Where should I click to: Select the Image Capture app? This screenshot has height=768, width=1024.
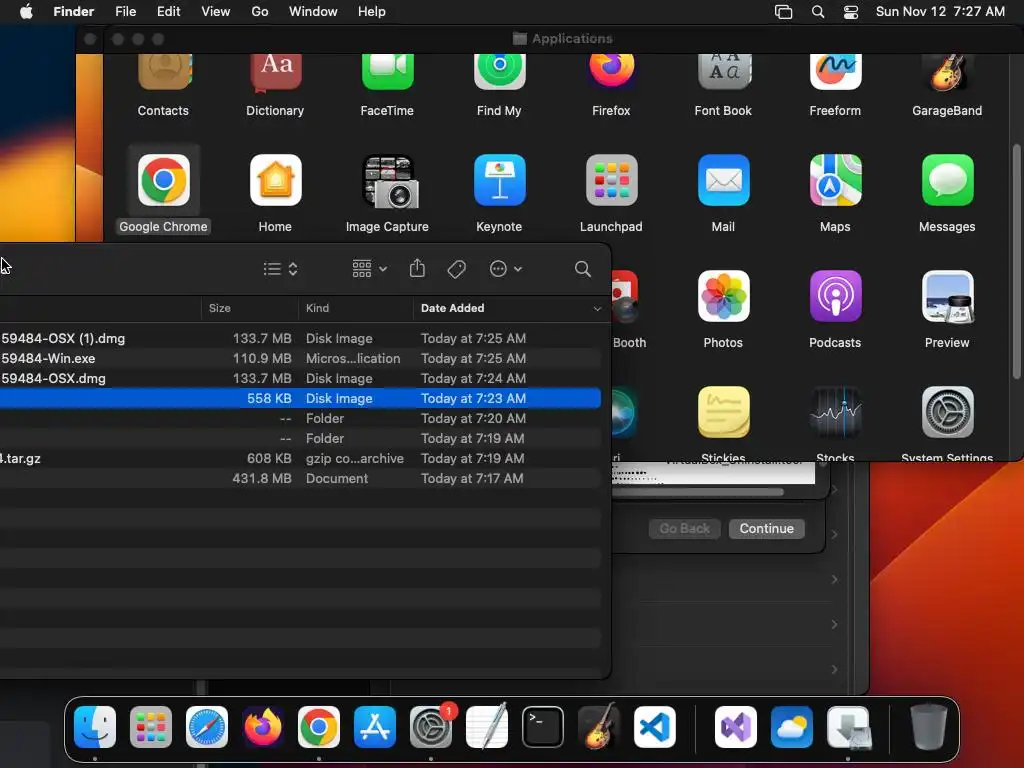click(x=390, y=181)
